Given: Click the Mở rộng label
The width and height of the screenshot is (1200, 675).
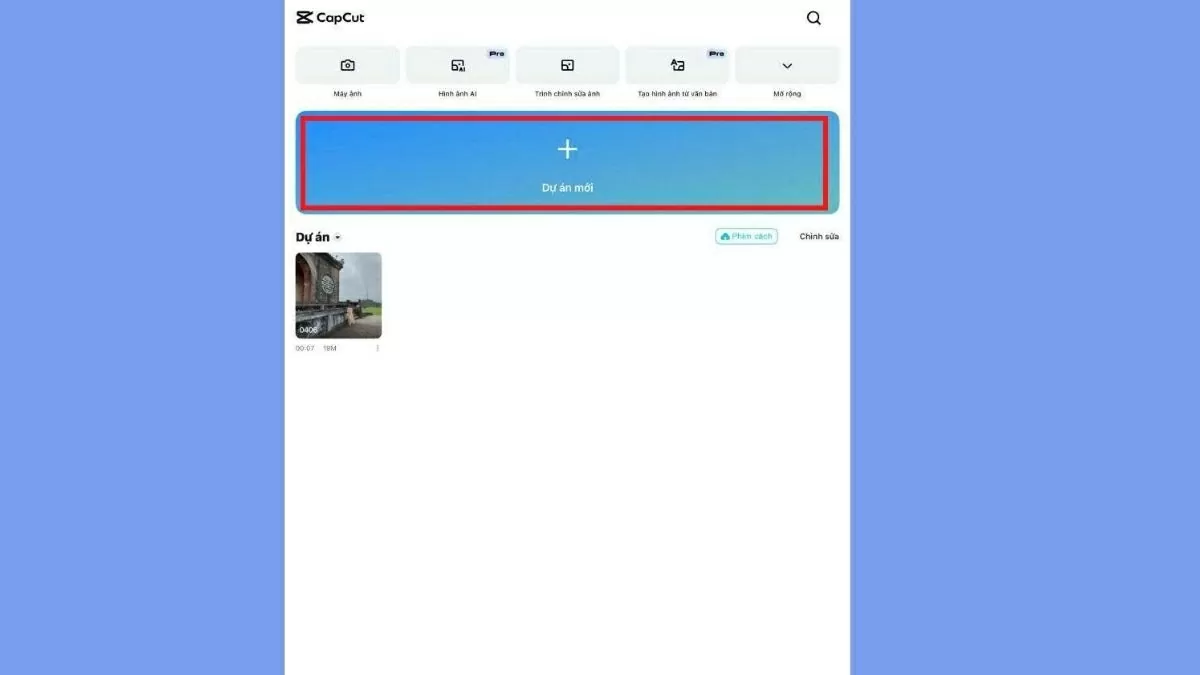Looking at the screenshot, I should pyautogui.click(x=787, y=94).
